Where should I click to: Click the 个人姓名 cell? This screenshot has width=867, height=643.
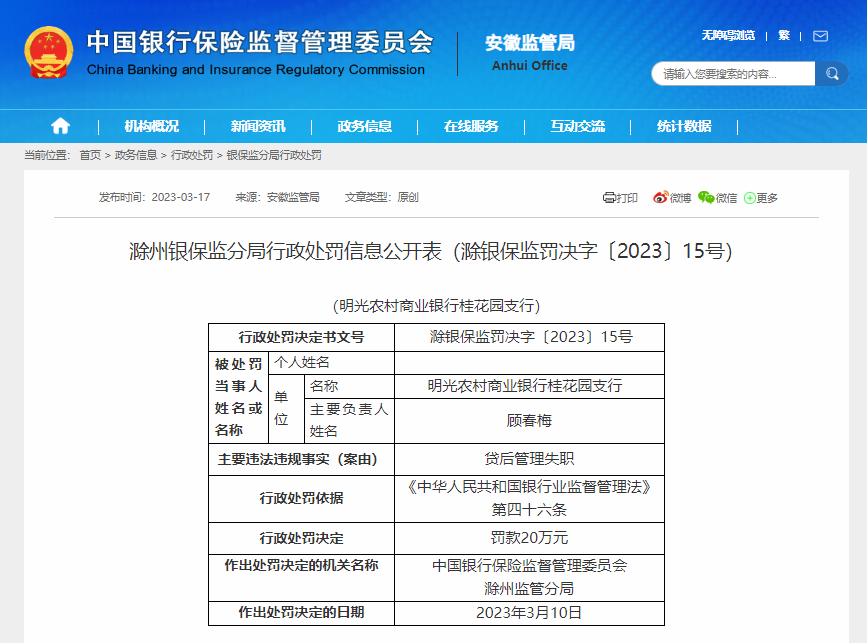tap(331, 363)
